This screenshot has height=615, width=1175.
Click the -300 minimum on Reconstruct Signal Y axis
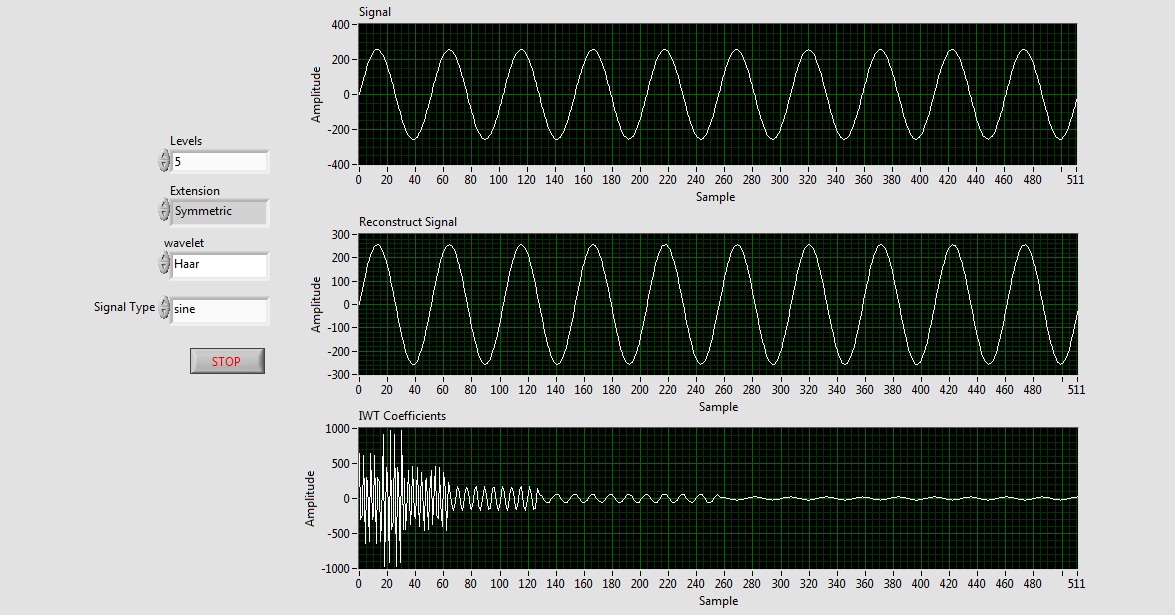click(337, 375)
